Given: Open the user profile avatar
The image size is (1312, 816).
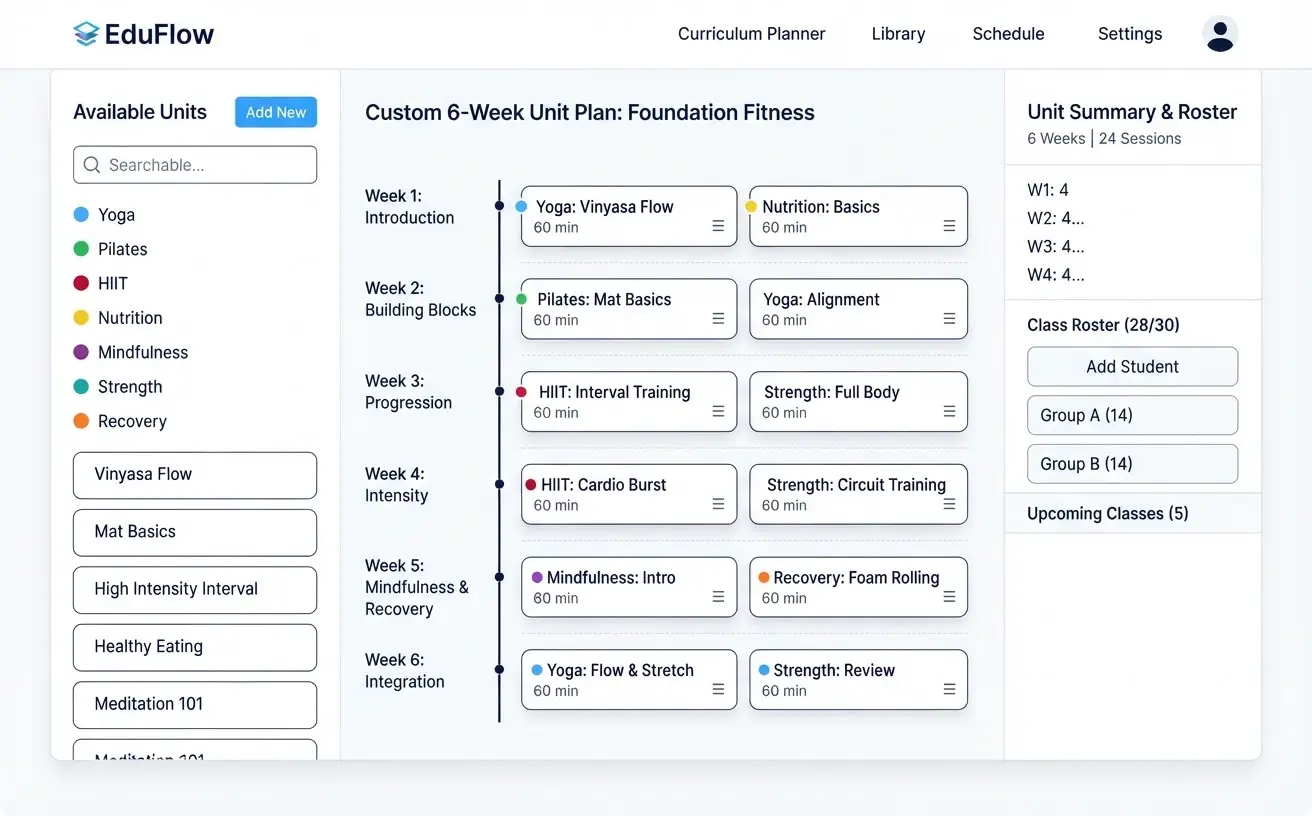Looking at the screenshot, I should pyautogui.click(x=1220, y=34).
